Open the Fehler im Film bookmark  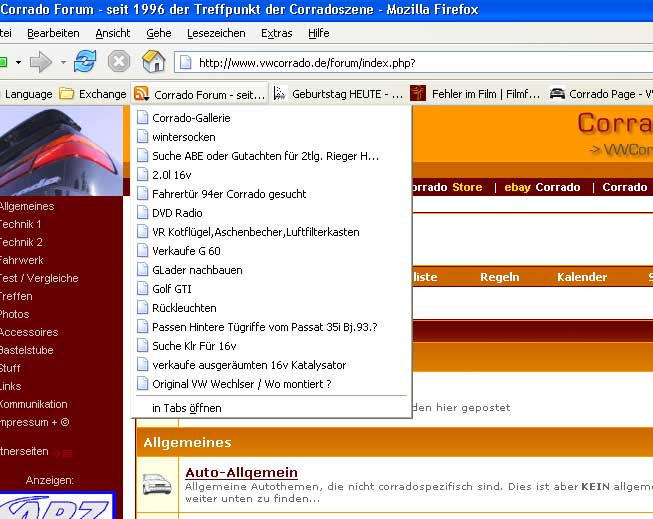click(475, 94)
